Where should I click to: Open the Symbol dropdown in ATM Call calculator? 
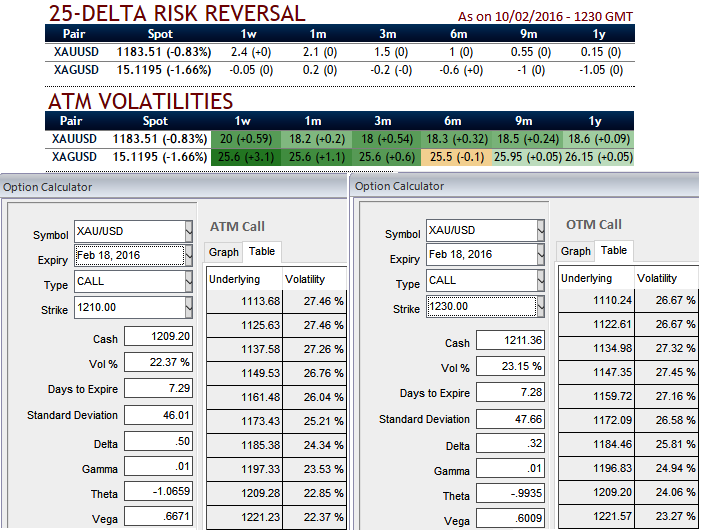point(189,231)
